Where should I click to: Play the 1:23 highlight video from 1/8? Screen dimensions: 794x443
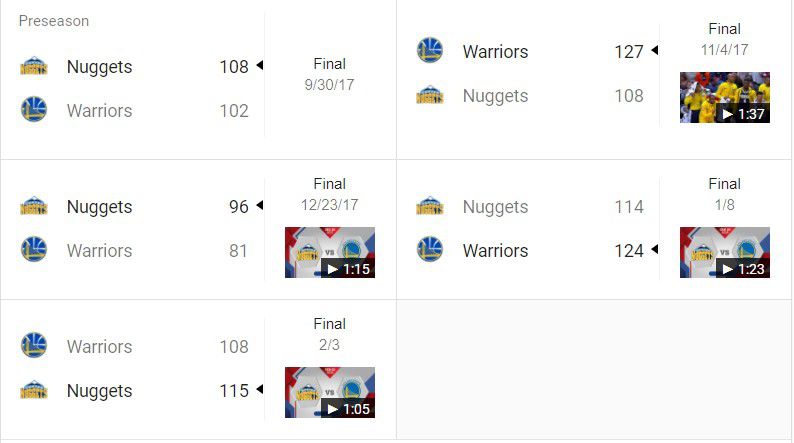coord(725,252)
